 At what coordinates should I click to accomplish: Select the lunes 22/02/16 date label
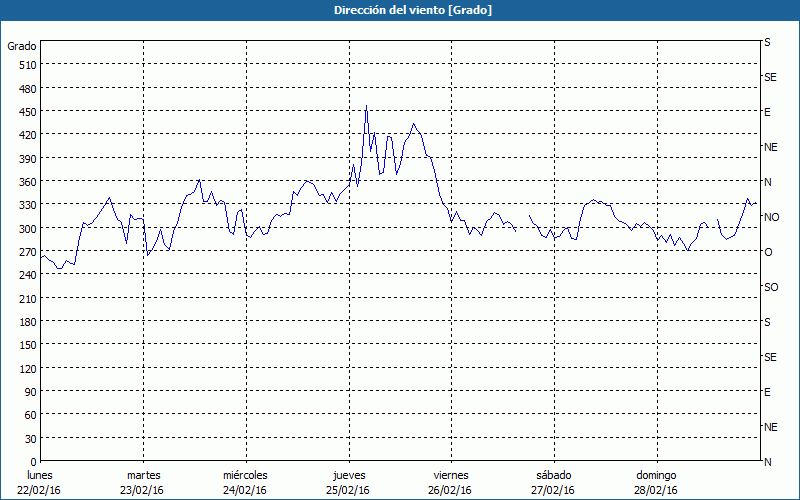coord(41,482)
